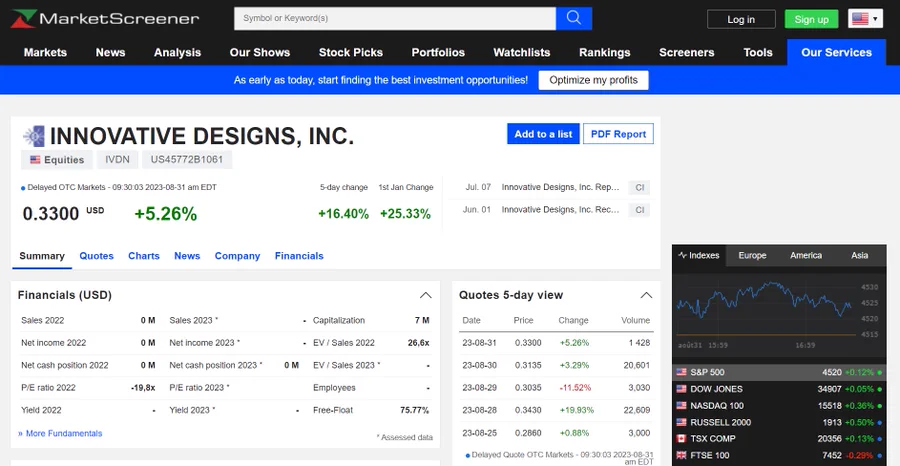Open the News navigation menu

point(110,52)
